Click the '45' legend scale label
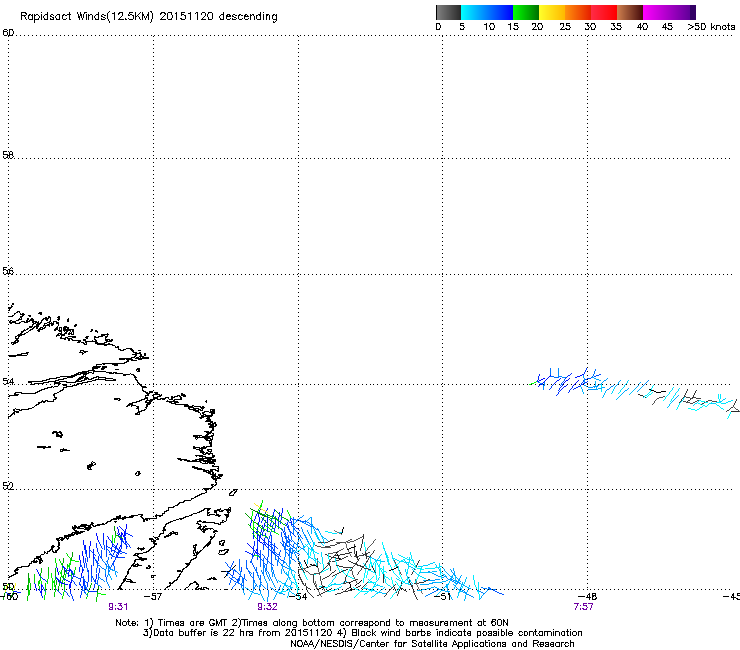The height and width of the screenshot is (650, 740). click(667, 27)
